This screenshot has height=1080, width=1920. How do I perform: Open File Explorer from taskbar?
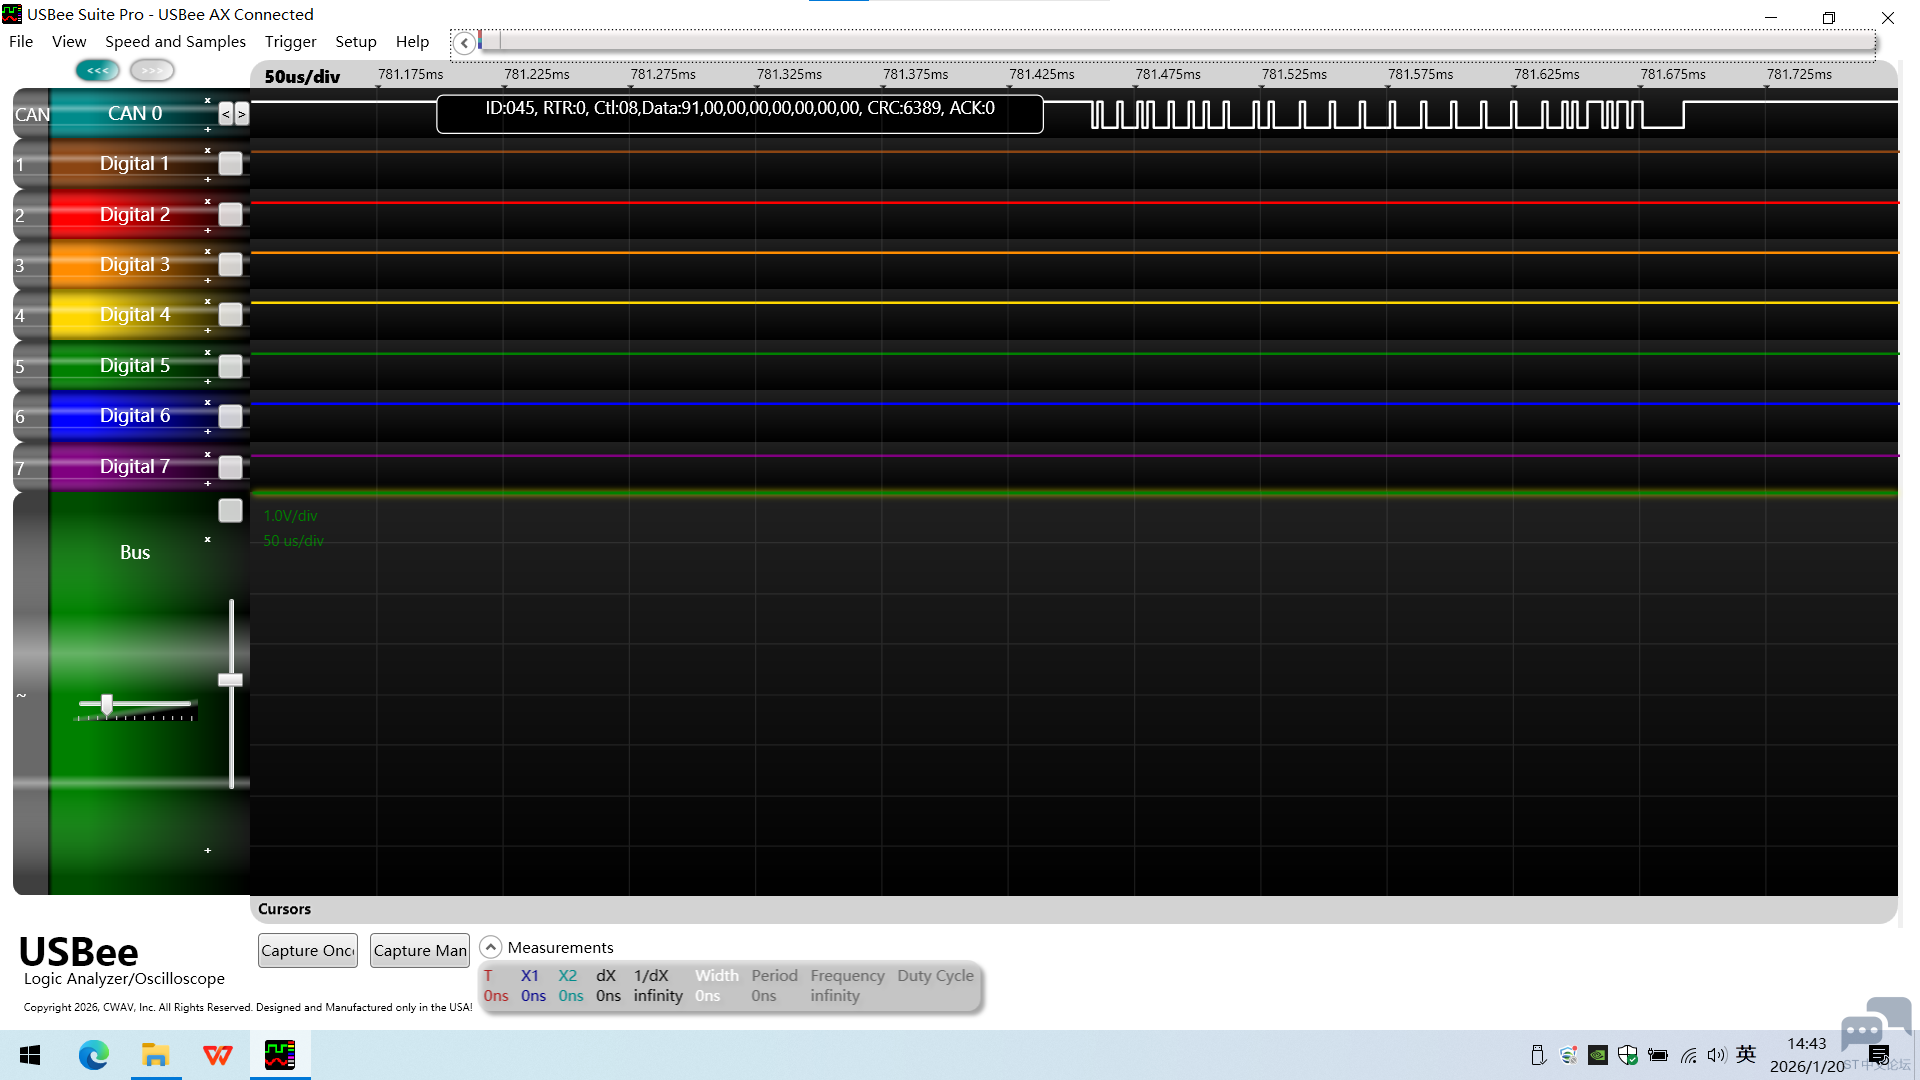point(155,1055)
